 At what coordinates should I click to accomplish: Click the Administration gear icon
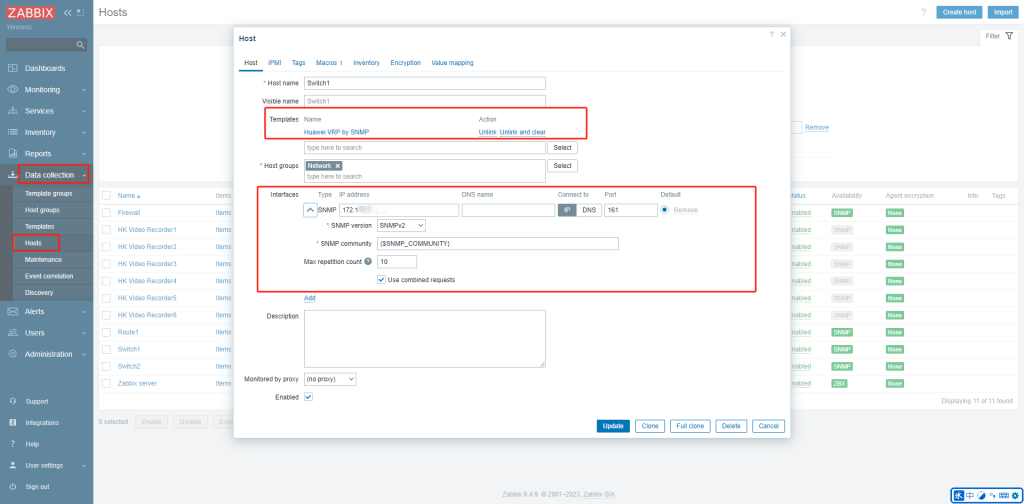coord(12,354)
